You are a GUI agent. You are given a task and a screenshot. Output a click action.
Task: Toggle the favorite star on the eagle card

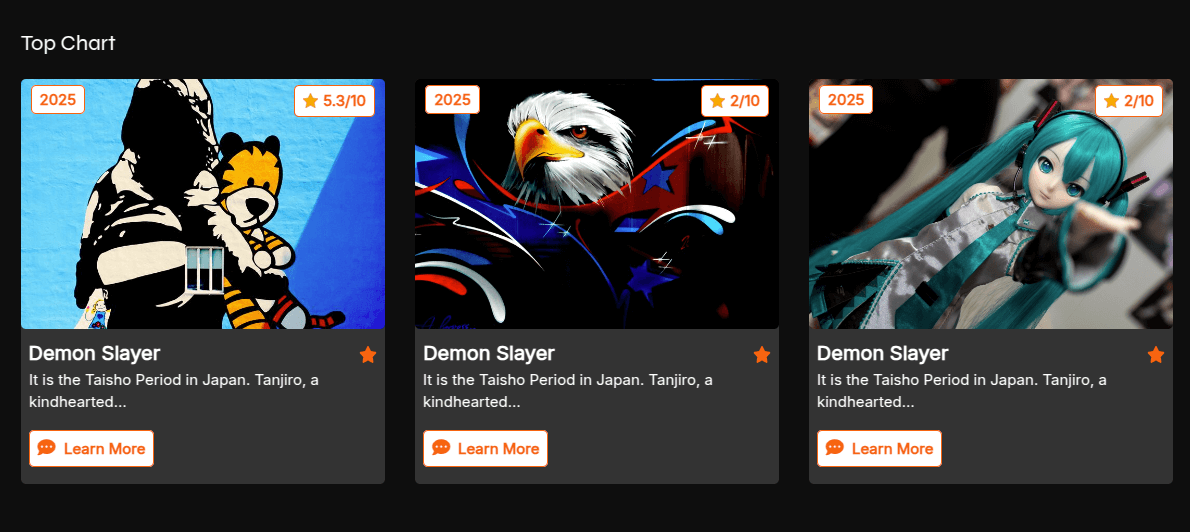point(762,354)
